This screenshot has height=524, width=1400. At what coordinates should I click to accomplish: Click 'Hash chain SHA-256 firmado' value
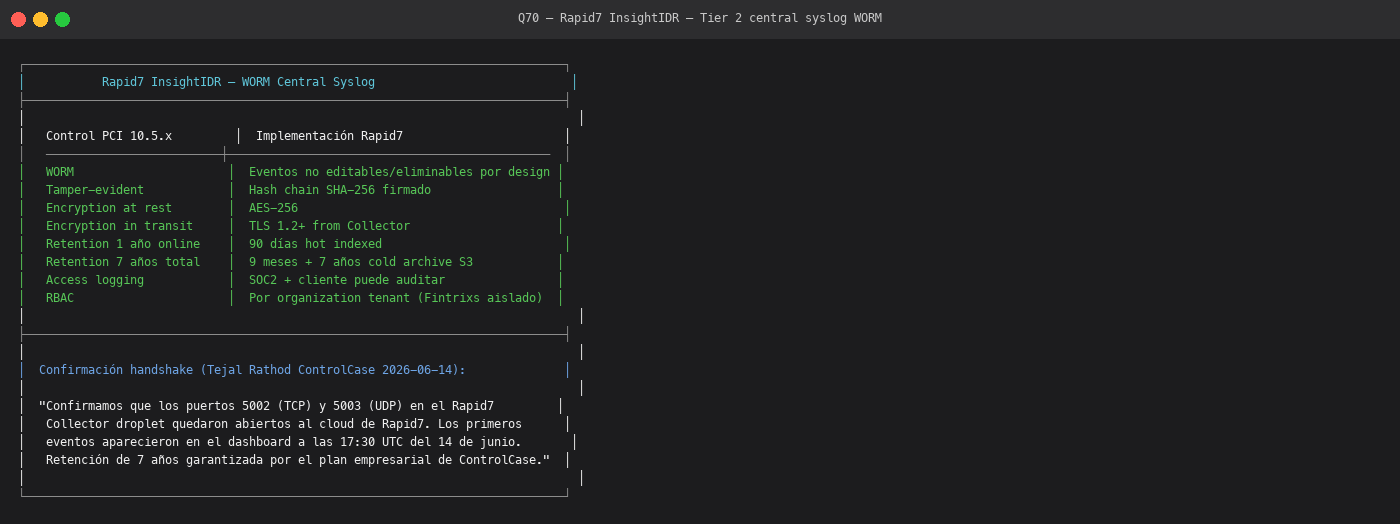point(340,190)
